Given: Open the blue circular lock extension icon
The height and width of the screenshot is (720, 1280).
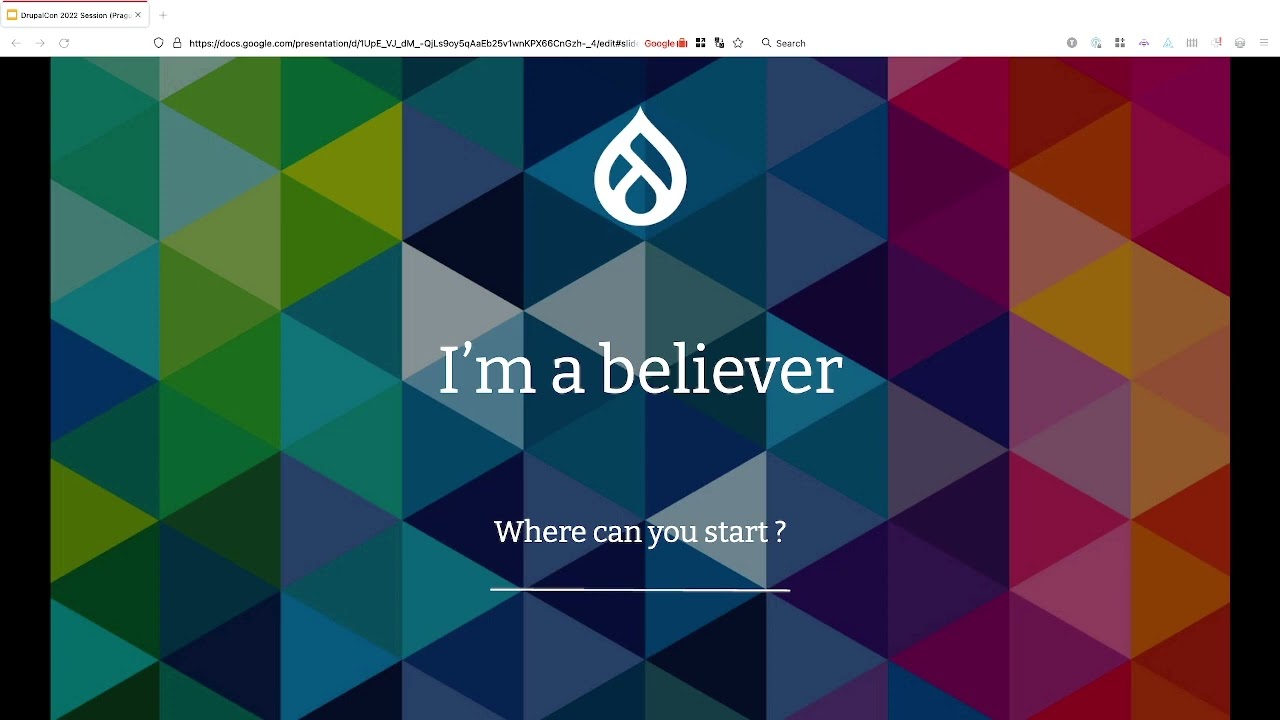Looking at the screenshot, I should point(1096,43).
